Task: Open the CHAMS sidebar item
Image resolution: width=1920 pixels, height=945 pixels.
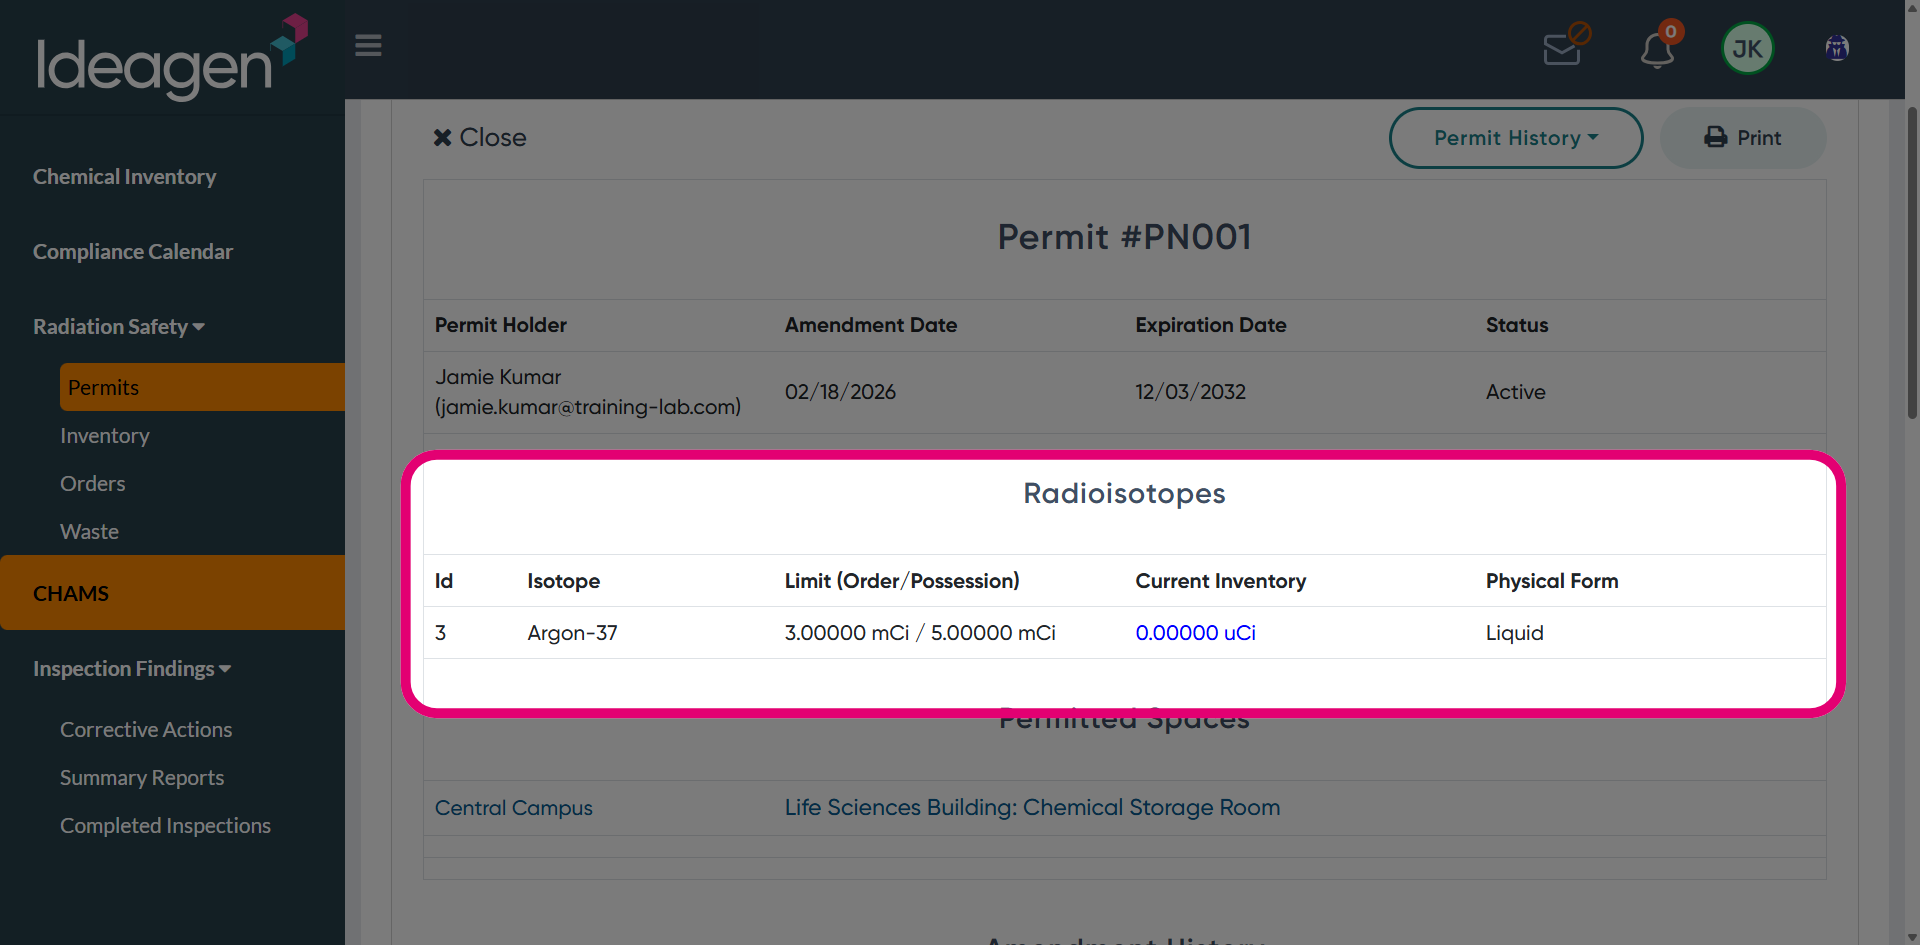Action: [172, 593]
